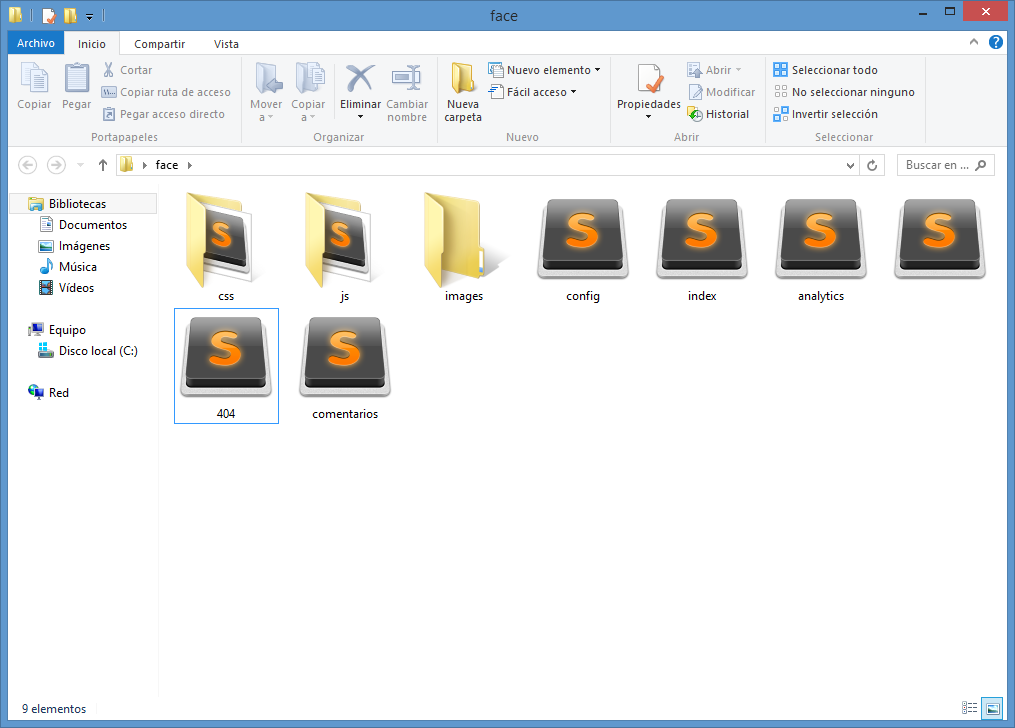
Task: Switch to large icons view in status bar
Action: click(992, 708)
